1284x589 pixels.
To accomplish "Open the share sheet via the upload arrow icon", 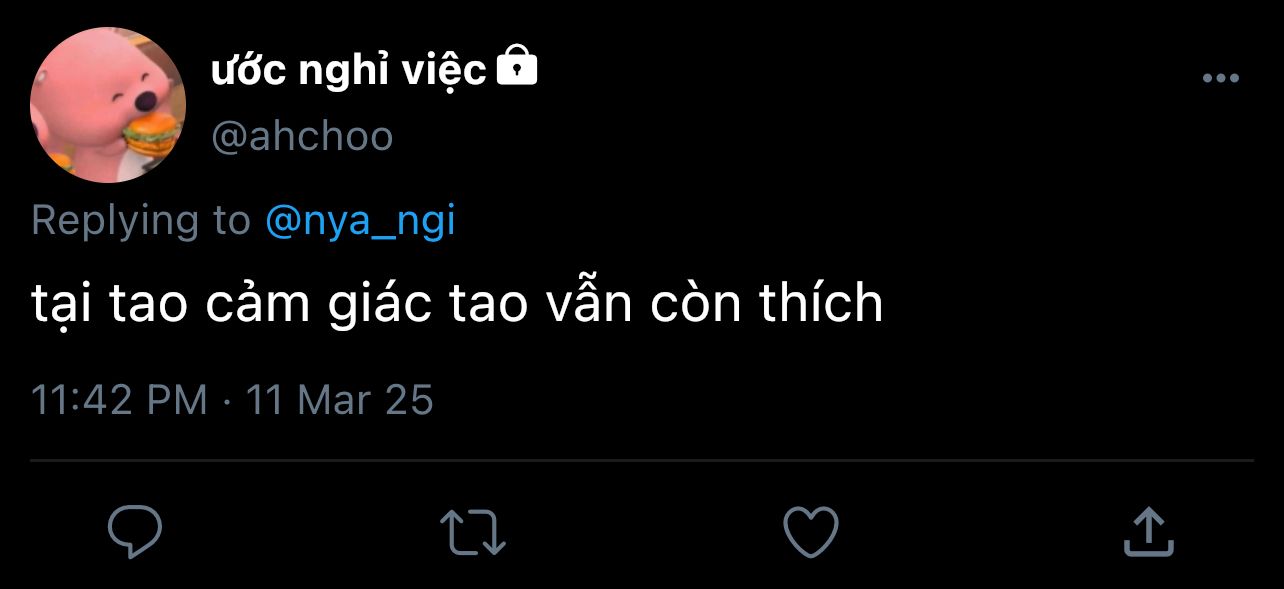I will [1147, 531].
